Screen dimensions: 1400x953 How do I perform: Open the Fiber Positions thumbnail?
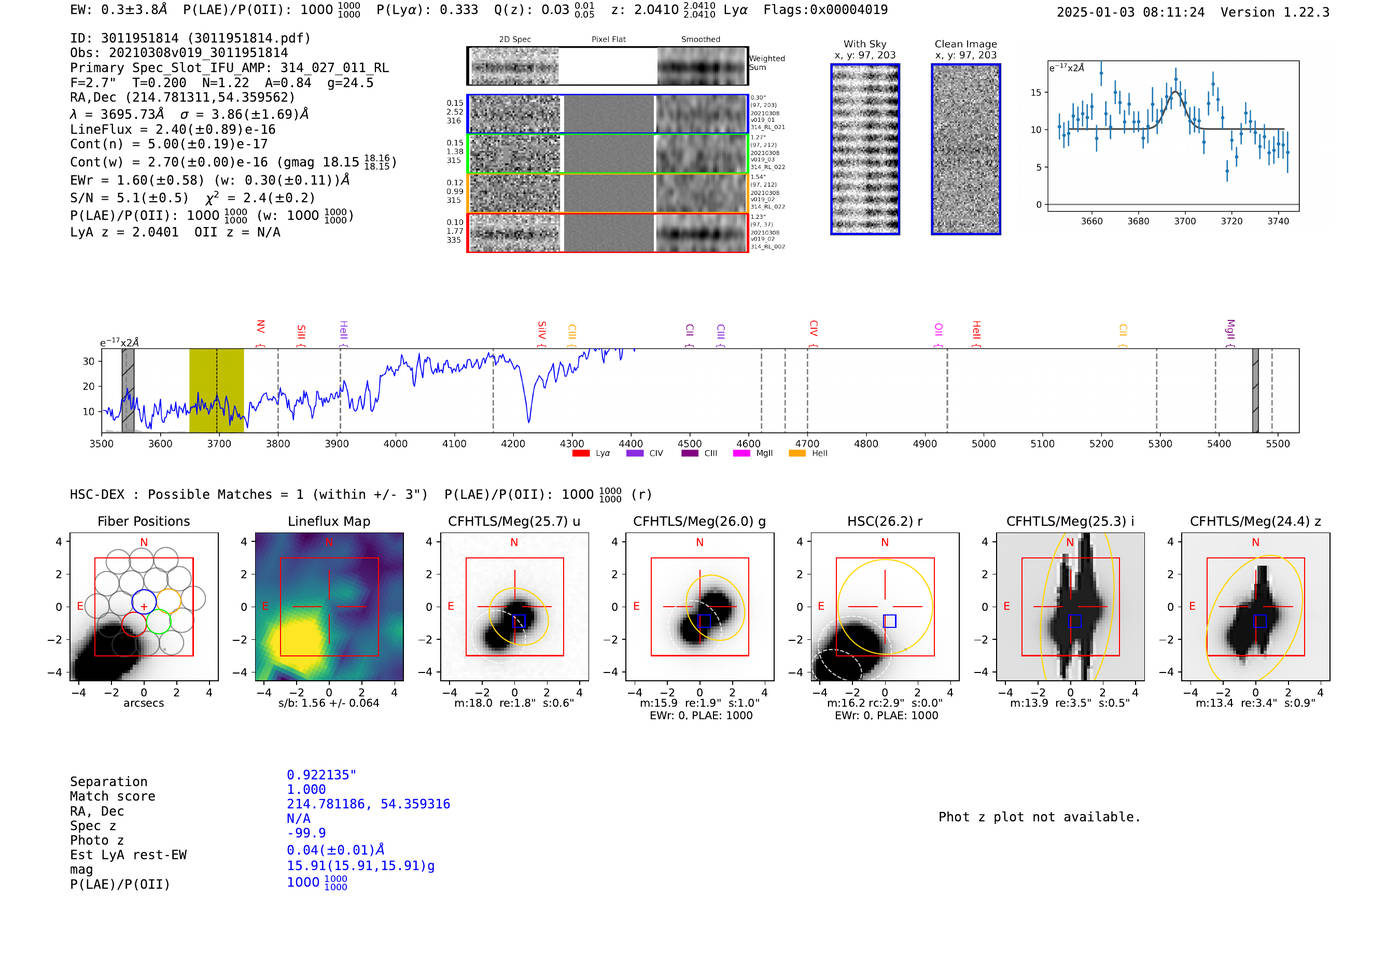(144, 607)
